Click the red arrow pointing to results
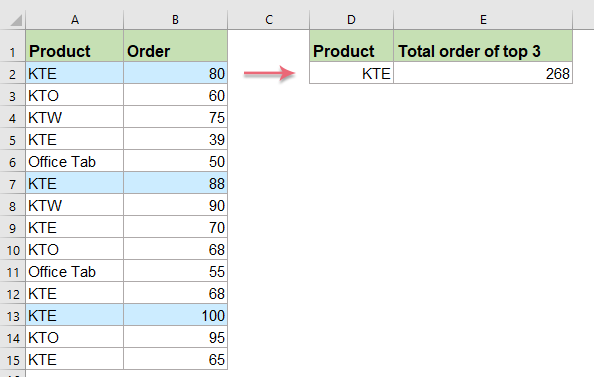 269,73
